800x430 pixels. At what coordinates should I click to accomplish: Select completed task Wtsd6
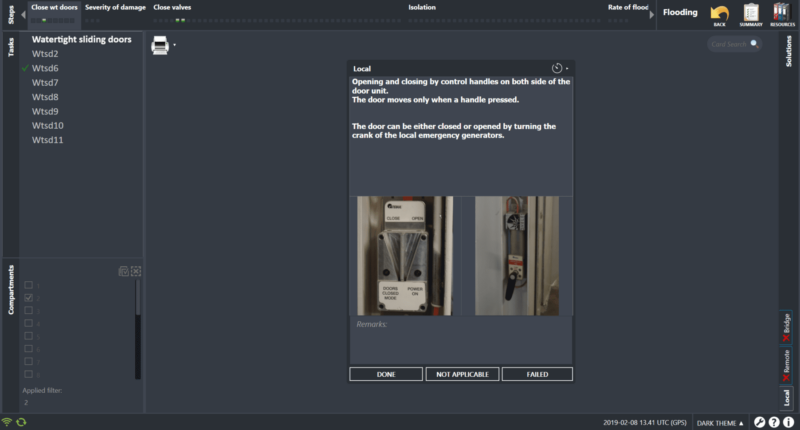[x=45, y=68]
